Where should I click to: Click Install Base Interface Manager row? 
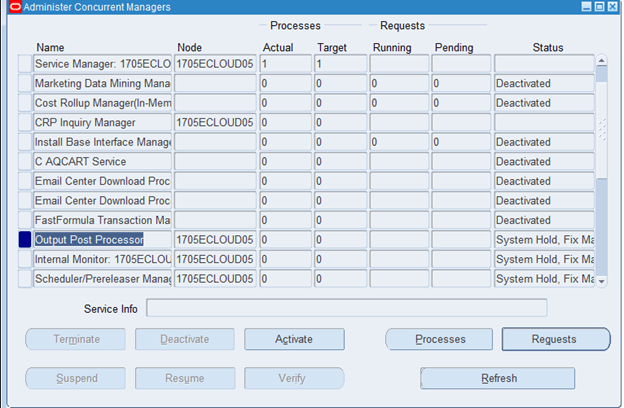[x=102, y=142]
